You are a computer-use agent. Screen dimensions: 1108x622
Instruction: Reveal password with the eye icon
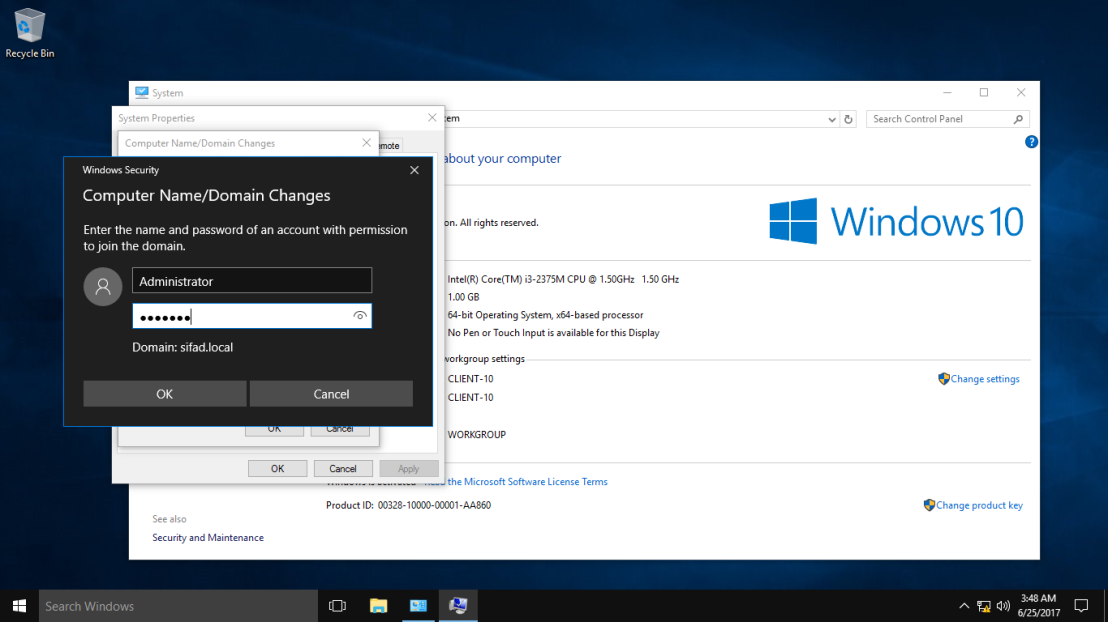tap(360, 316)
